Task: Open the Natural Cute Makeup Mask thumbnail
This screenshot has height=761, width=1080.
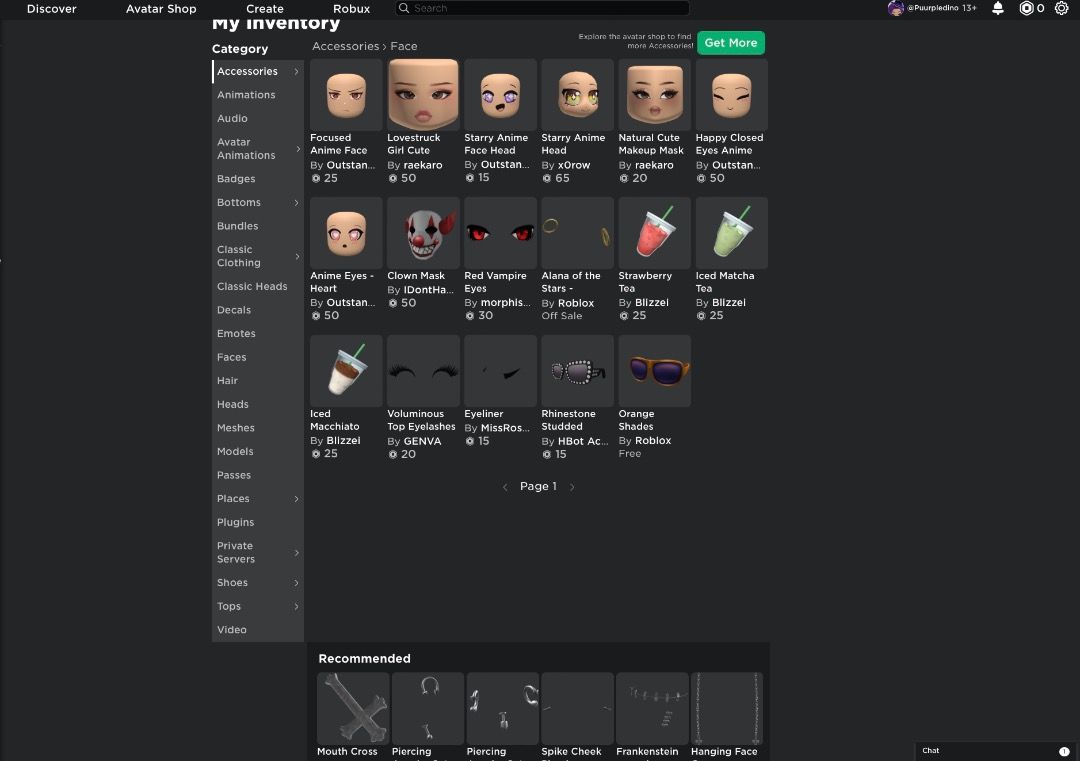Action: coord(654,95)
